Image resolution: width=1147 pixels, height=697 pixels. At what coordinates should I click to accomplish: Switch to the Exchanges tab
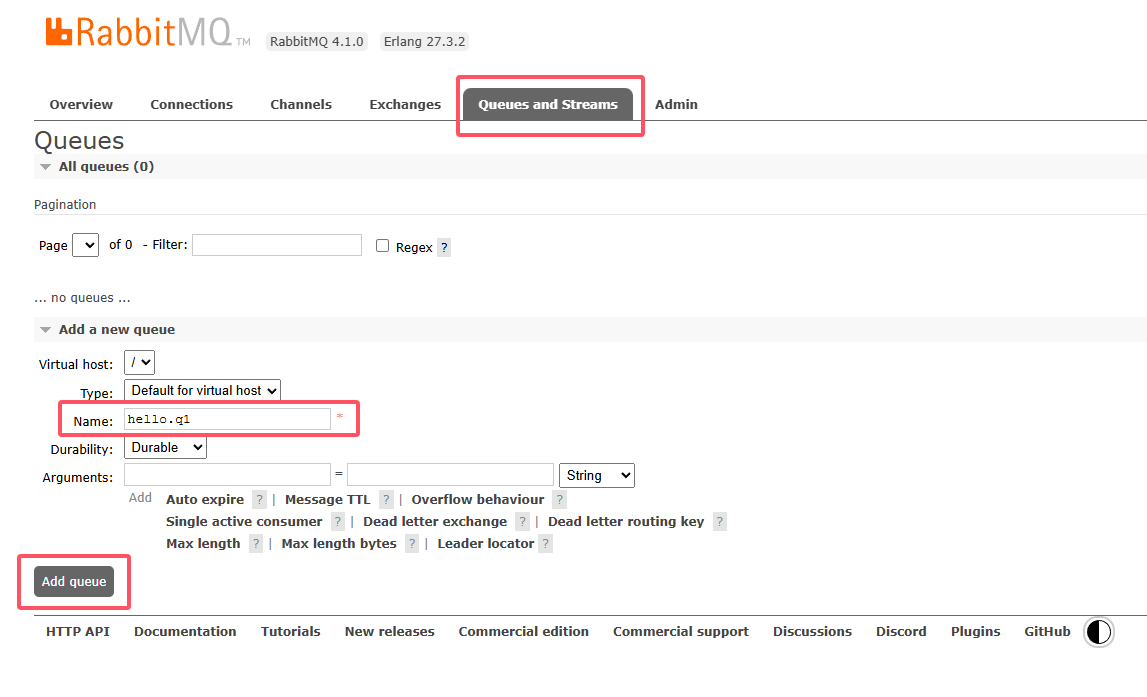pyautogui.click(x=405, y=105)
